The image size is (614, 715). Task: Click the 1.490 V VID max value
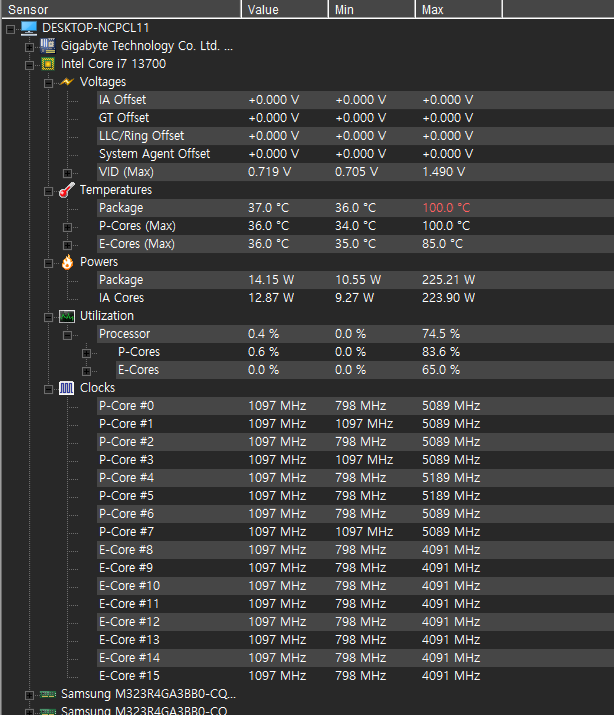coord(443,172)
